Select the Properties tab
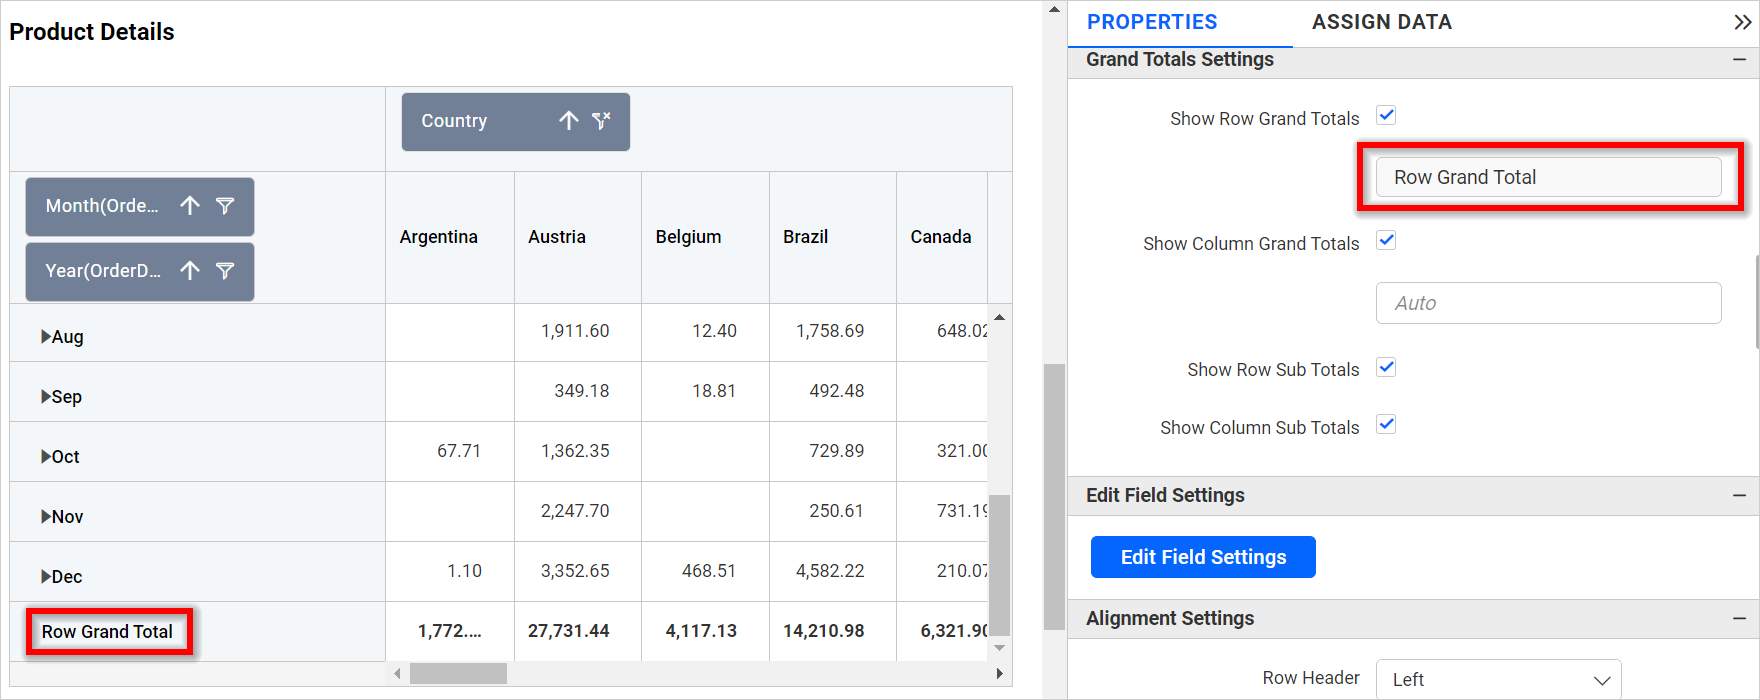This screenshot has width=1760, height=700. (1152, 22)
